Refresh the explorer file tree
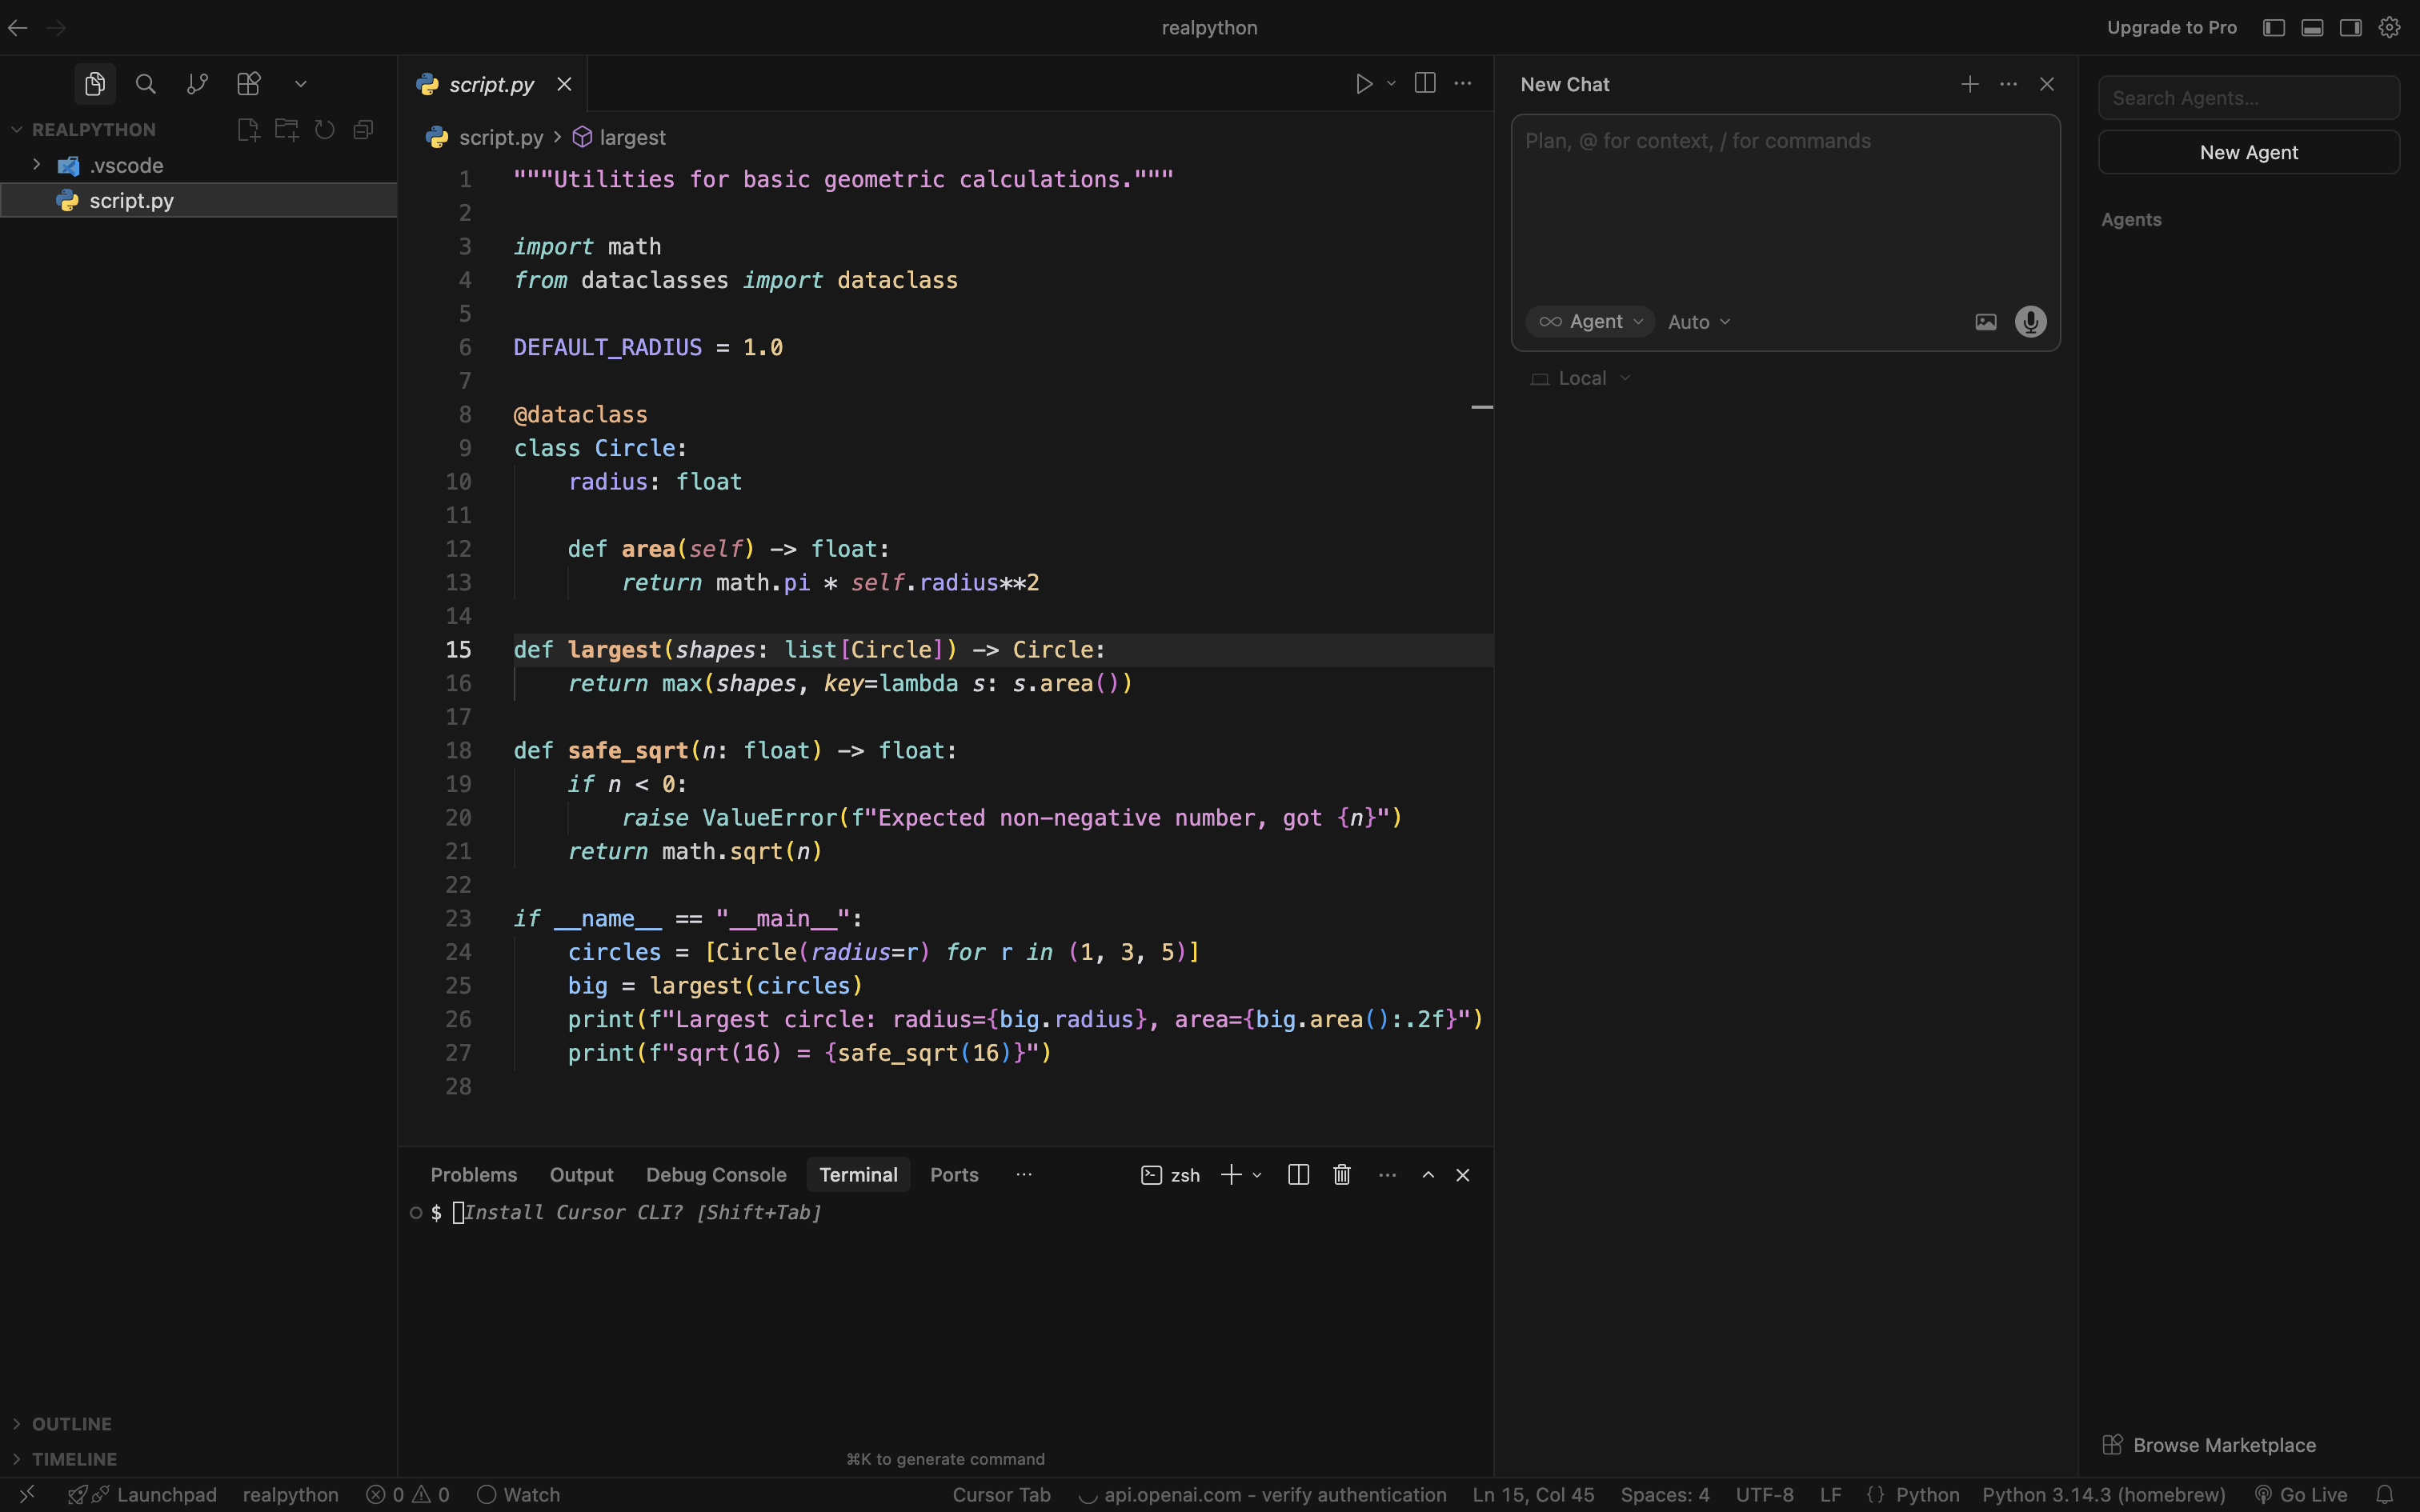This screenshot has width=2420, height=1512. 325,130
